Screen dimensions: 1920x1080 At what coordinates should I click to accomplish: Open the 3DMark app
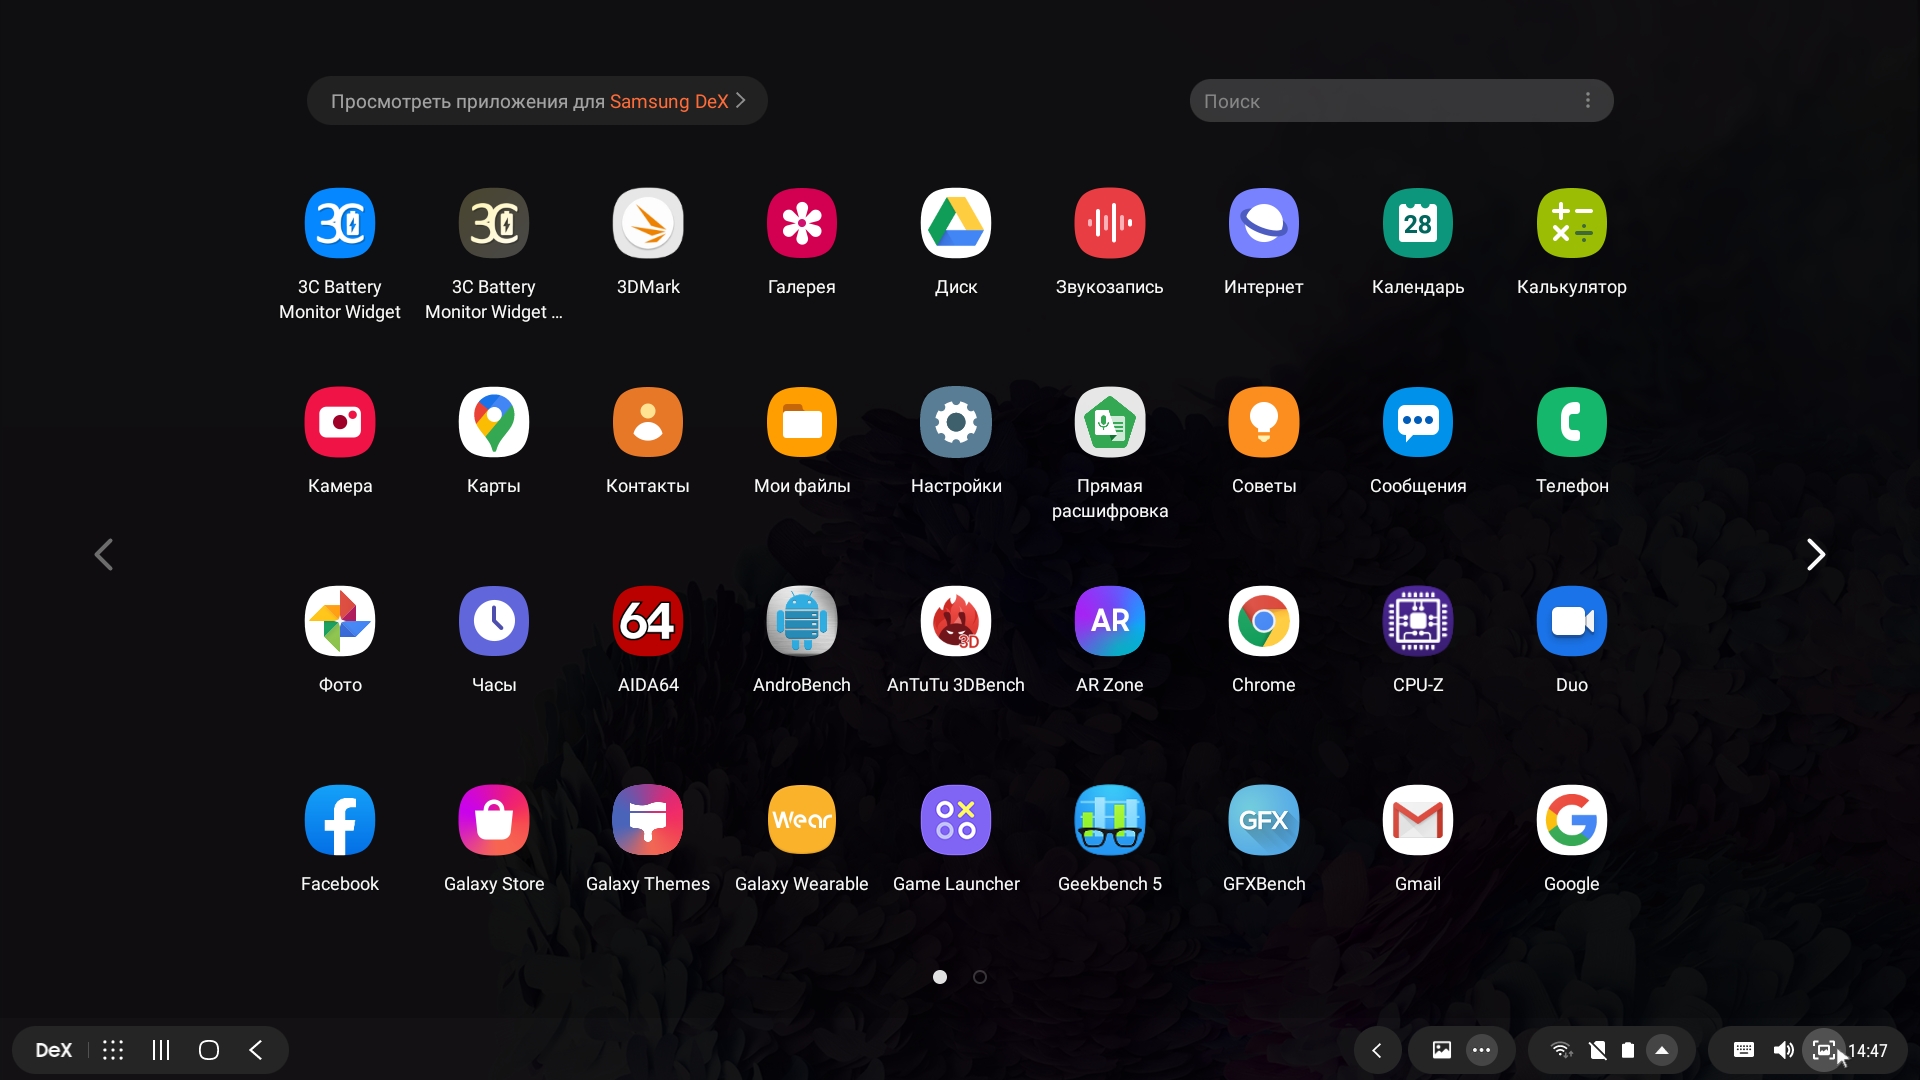point(648,223)
